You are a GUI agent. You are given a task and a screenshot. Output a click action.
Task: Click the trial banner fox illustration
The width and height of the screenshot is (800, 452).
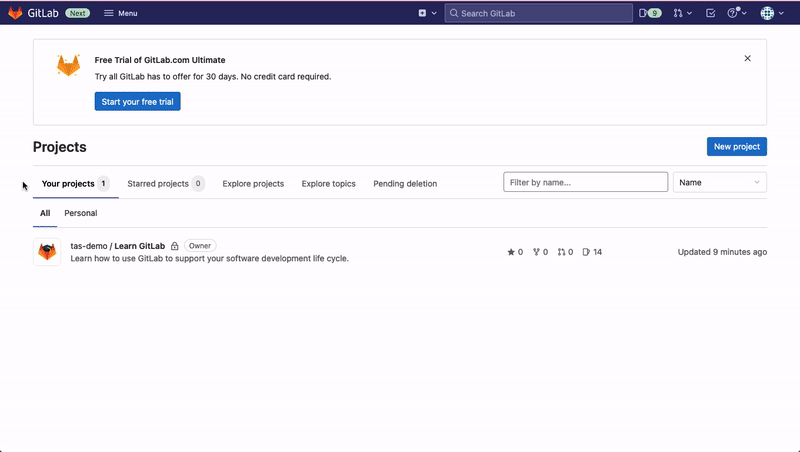[68, 65]
